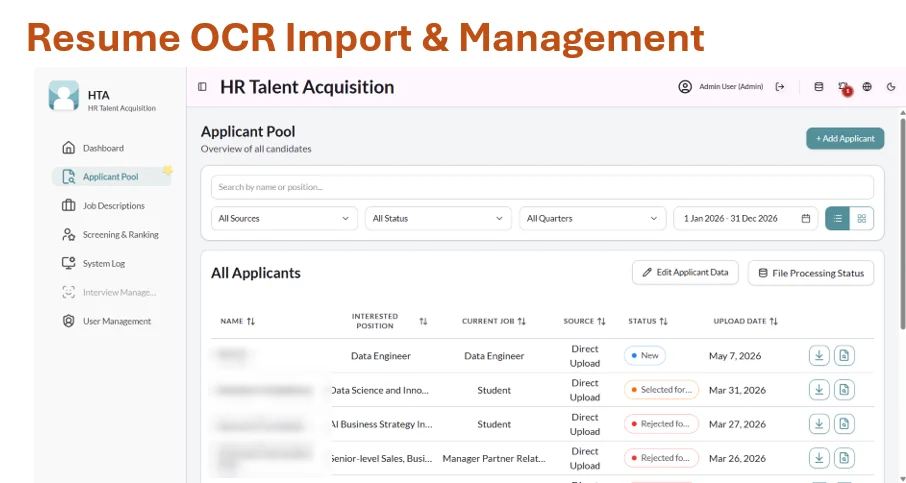The image size is (906, 483).
Task: Expand the All Status dropdown
Action: click(x=438, y=218)
